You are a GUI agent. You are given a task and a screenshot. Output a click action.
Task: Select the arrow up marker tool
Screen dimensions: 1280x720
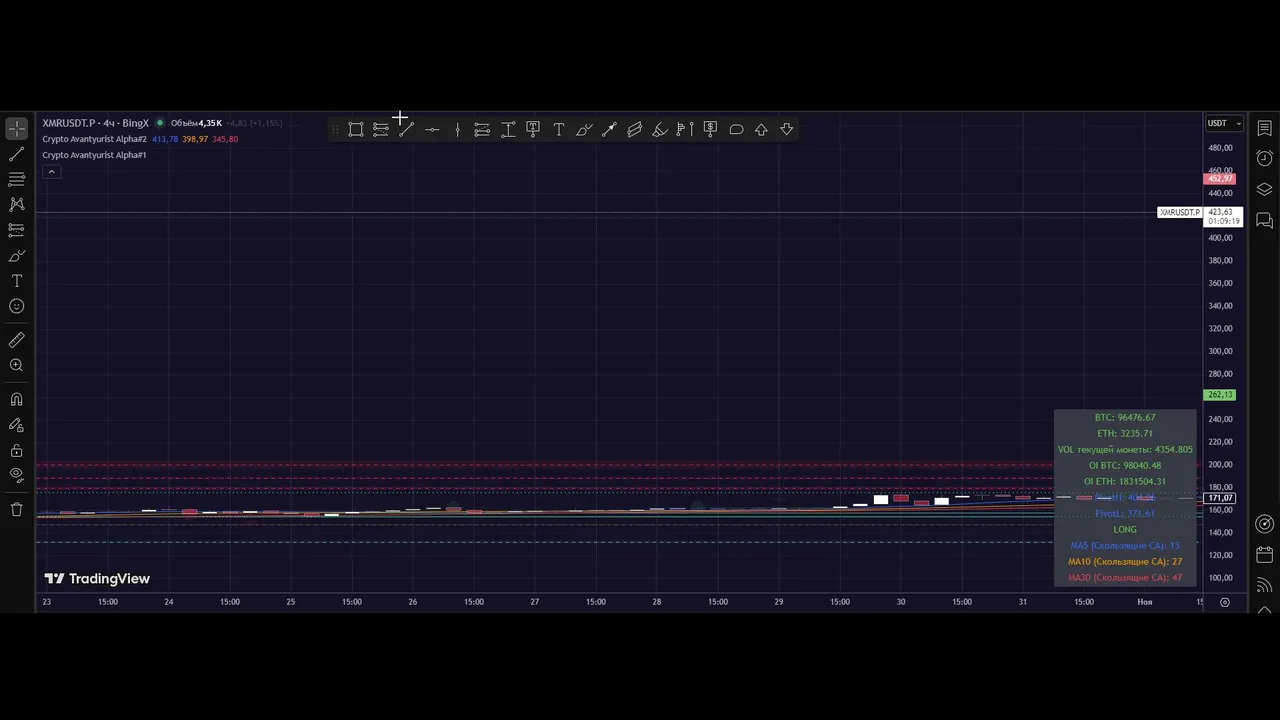pyautogui.click(x=761, y=129)
